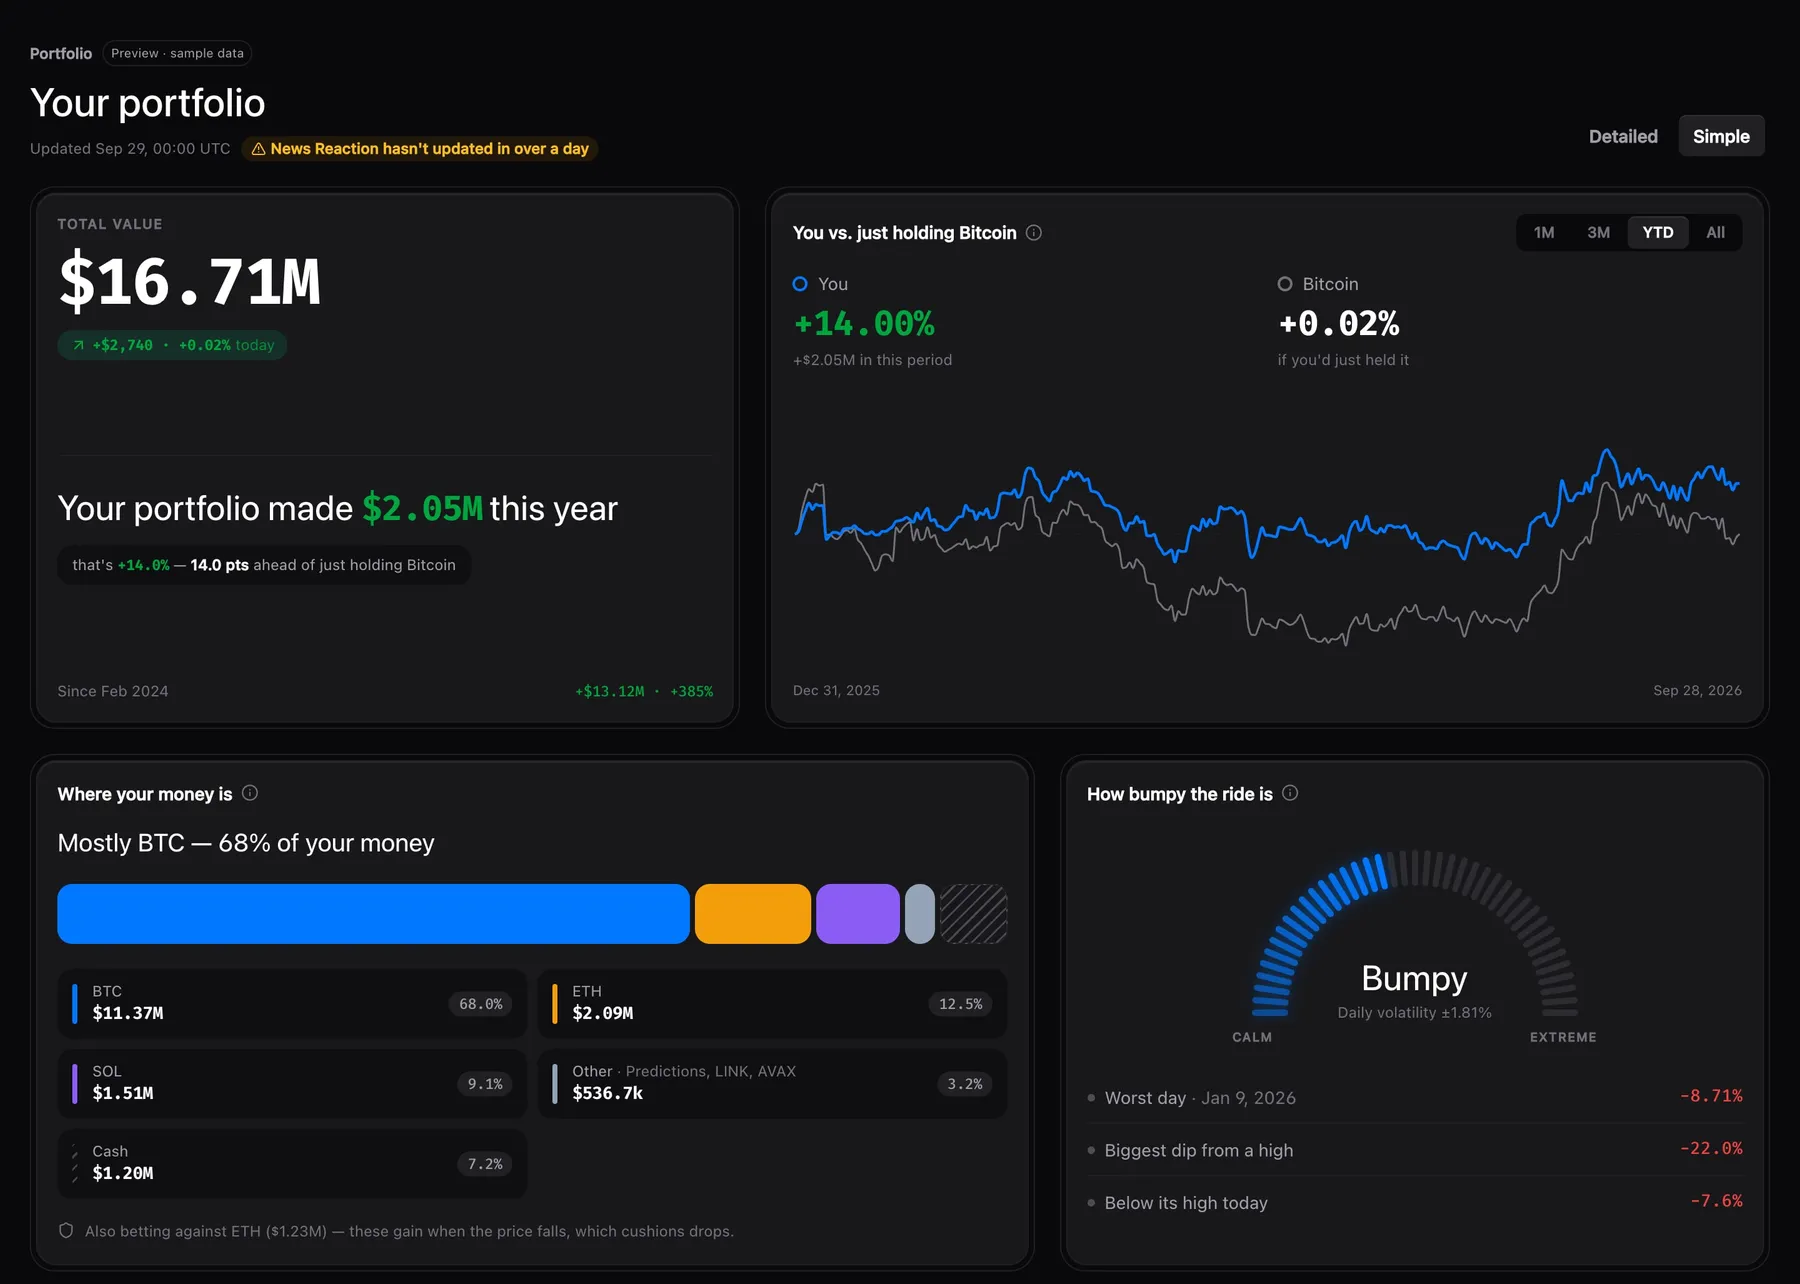1800x1284 pixels.
Task: Open the Cash $1.20M holding card
Action: click(x=292, y=1163)
